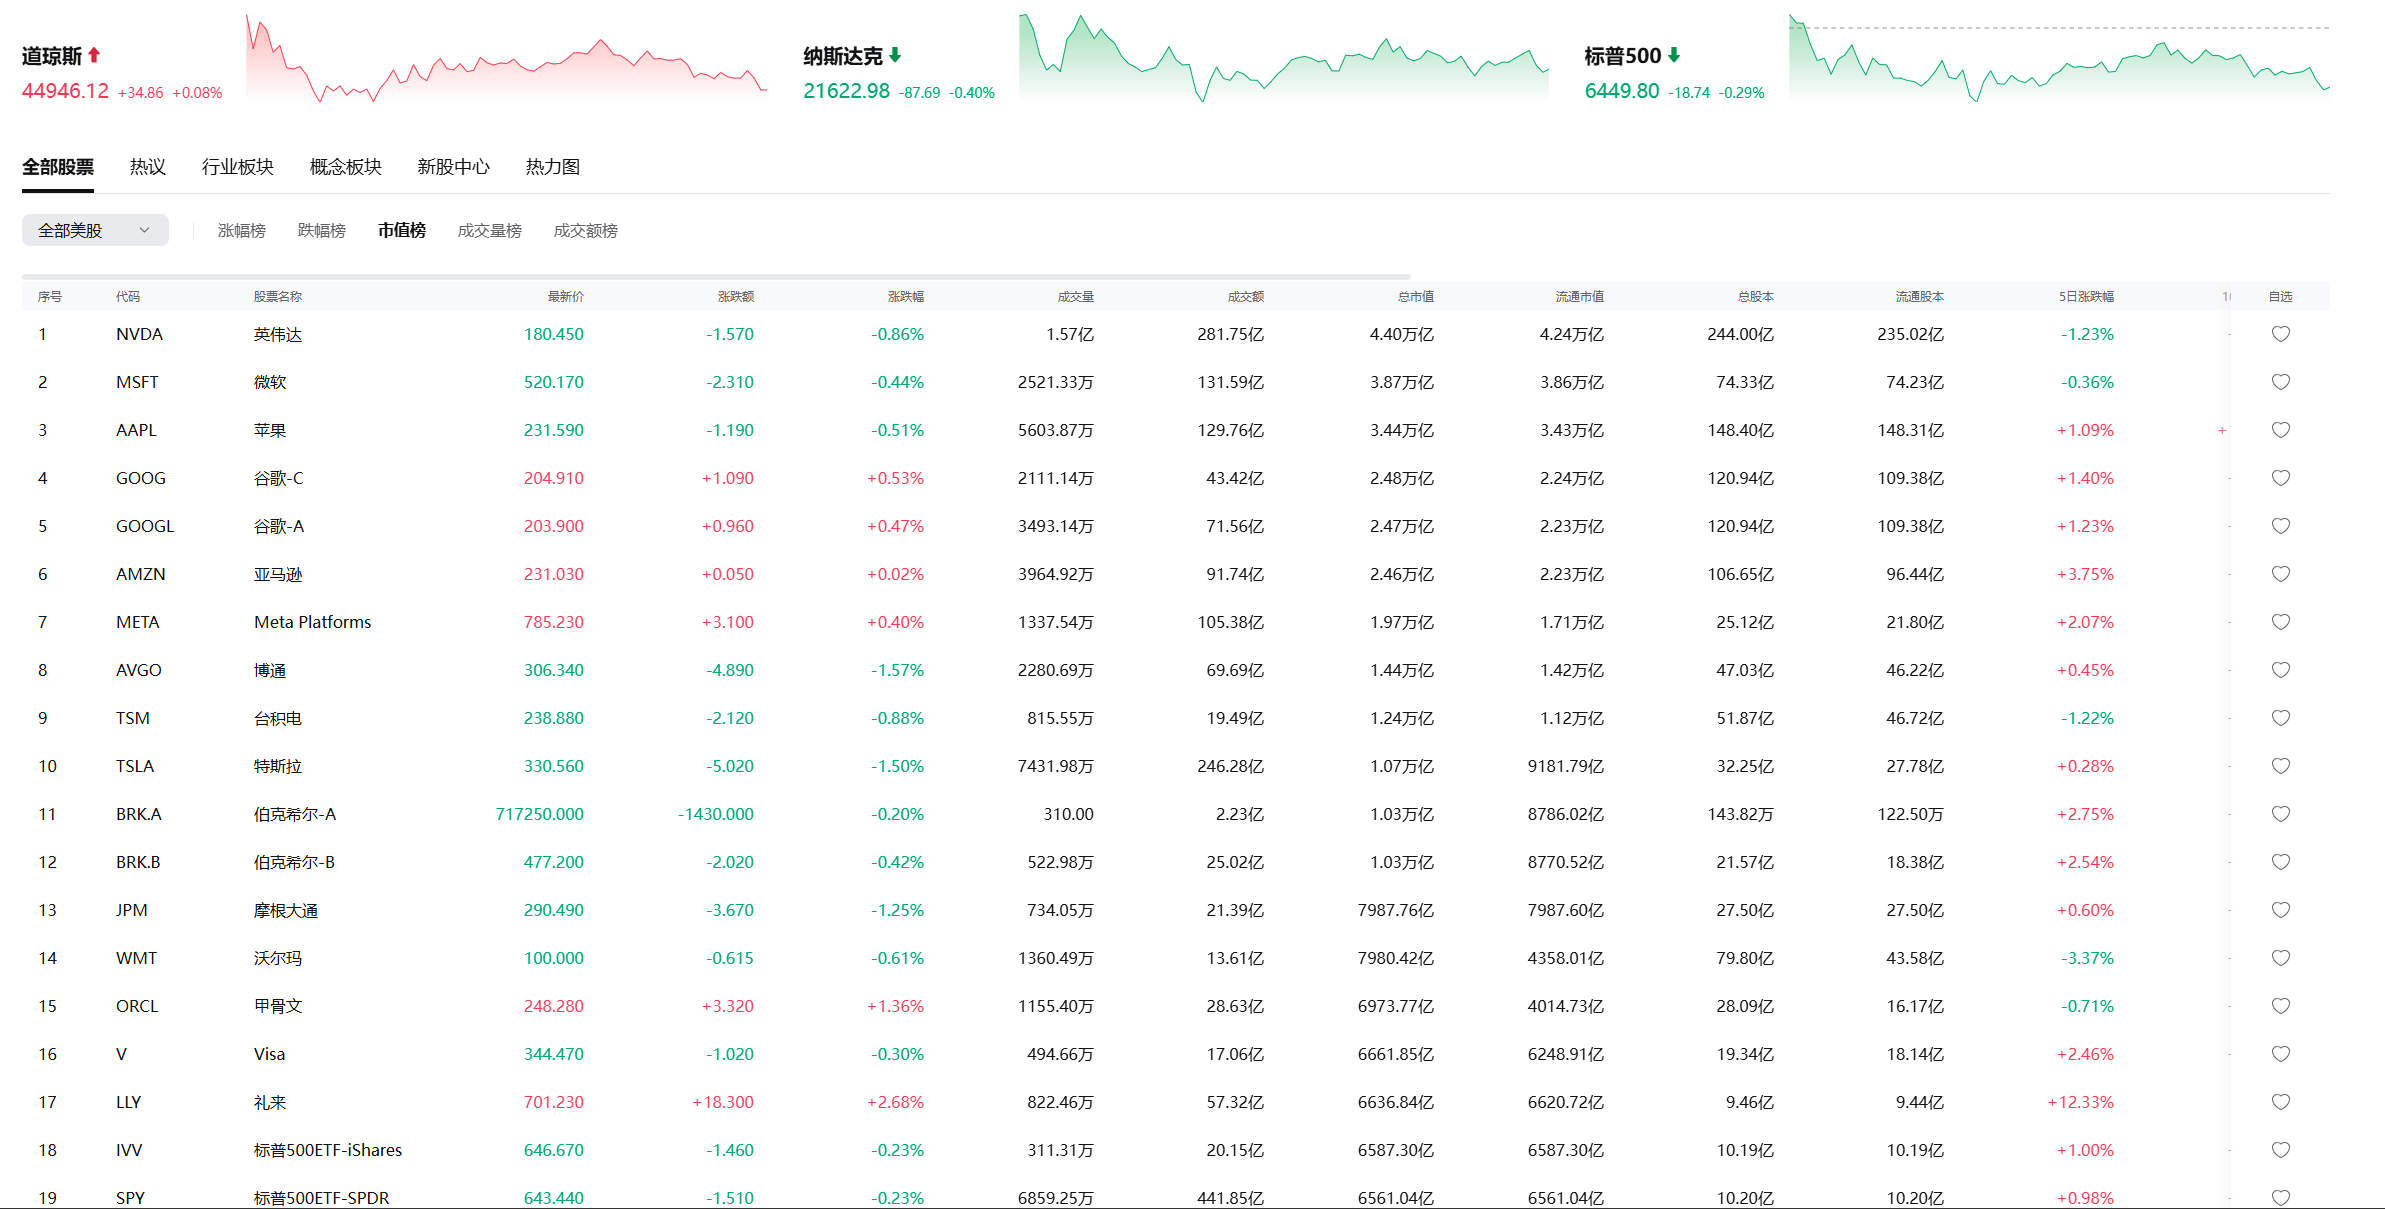Select the 涨幅榜 ranking
This screenshot has width=2385, height=1209.
coord(242,231)
